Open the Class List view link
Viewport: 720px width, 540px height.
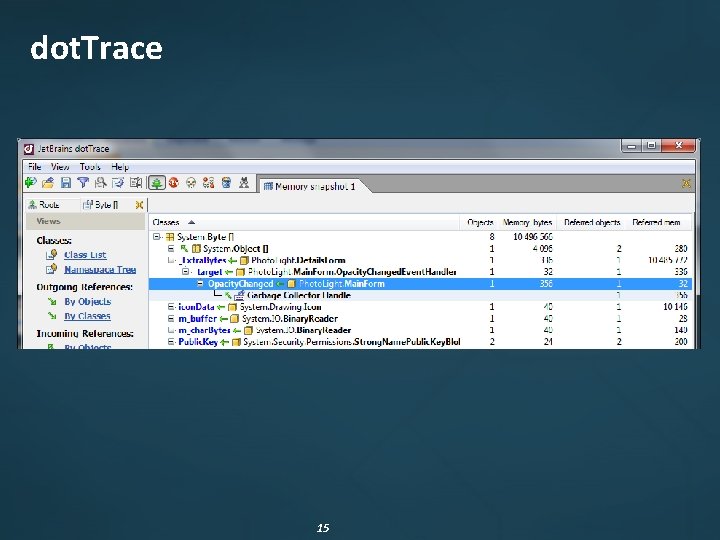pyautogui.click(x=85, y=255)
